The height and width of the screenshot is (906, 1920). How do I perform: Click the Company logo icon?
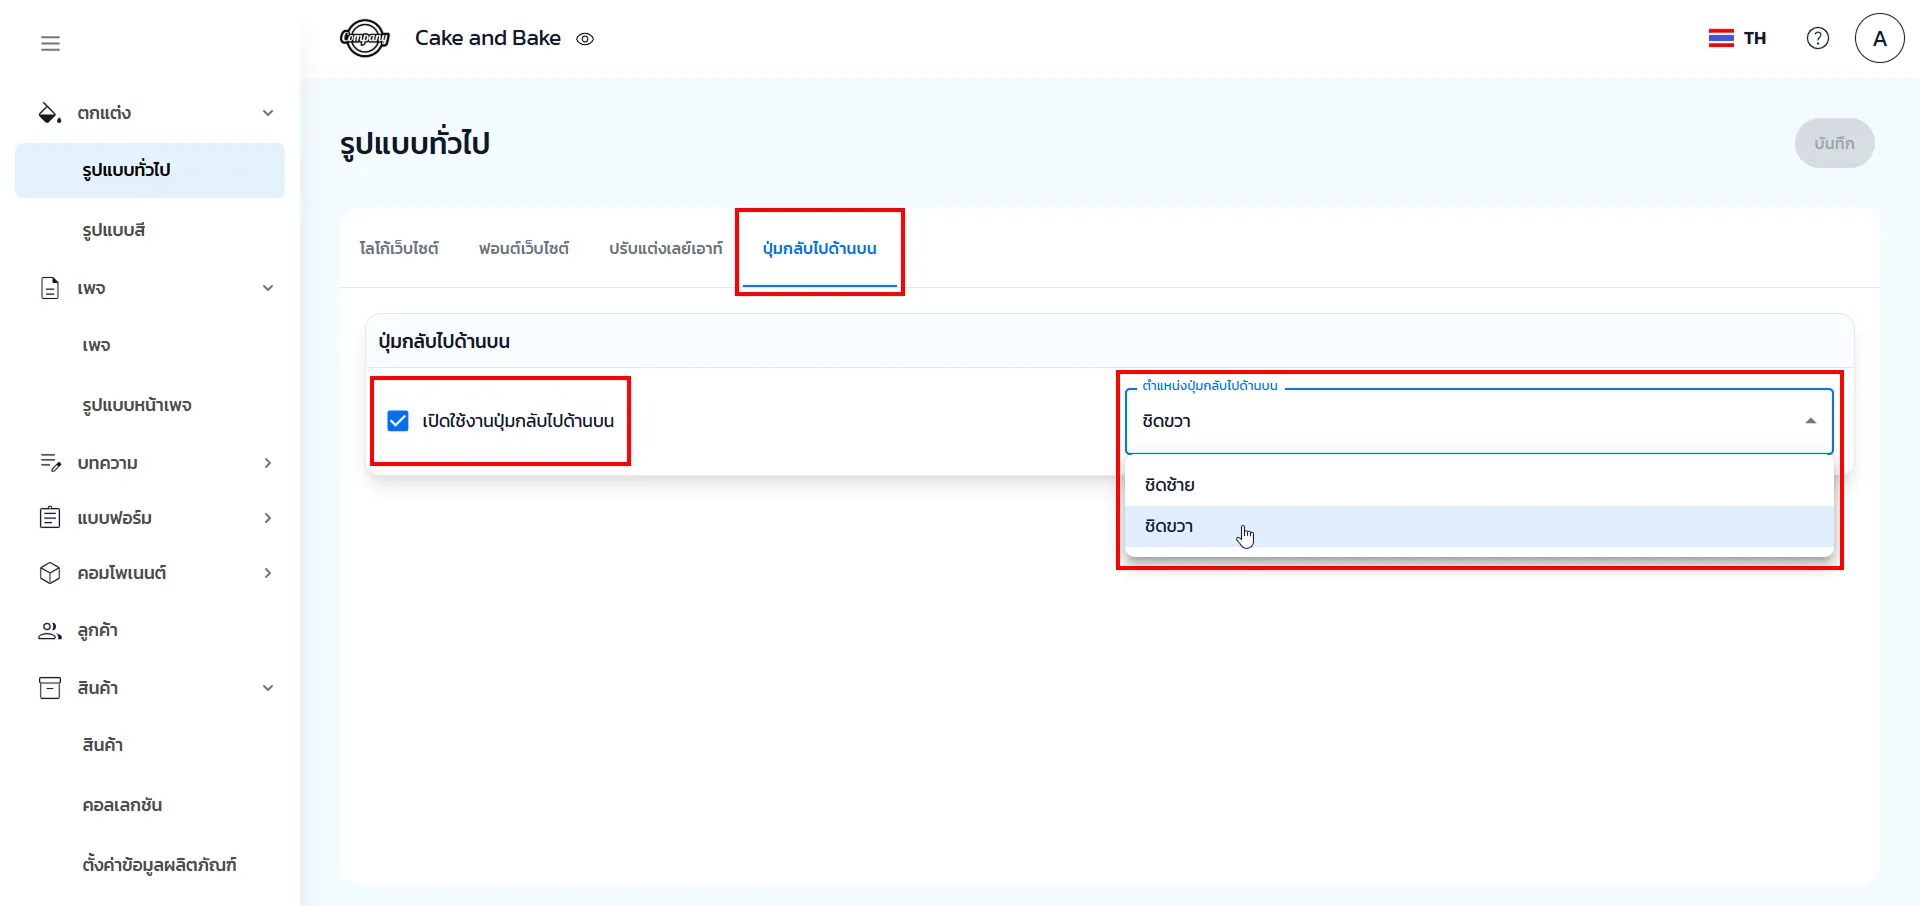click(x=364, y=39)
